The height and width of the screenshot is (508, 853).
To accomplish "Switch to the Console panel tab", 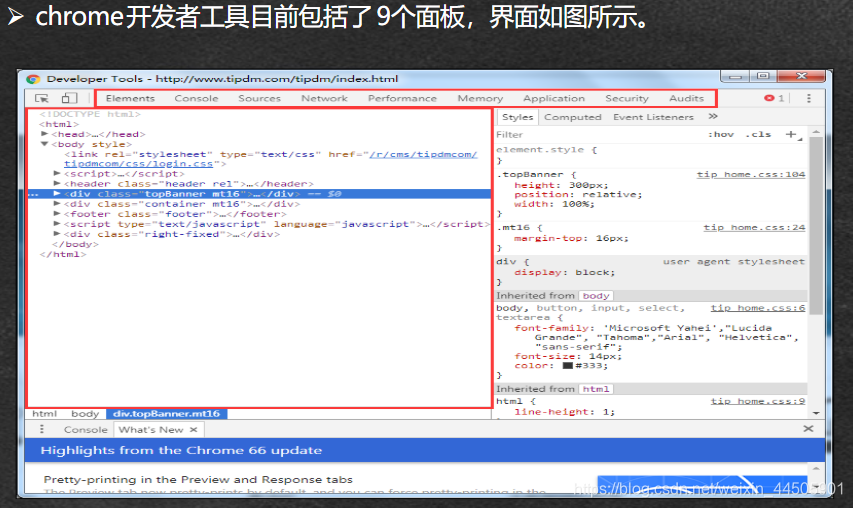I will pos(196,98).
